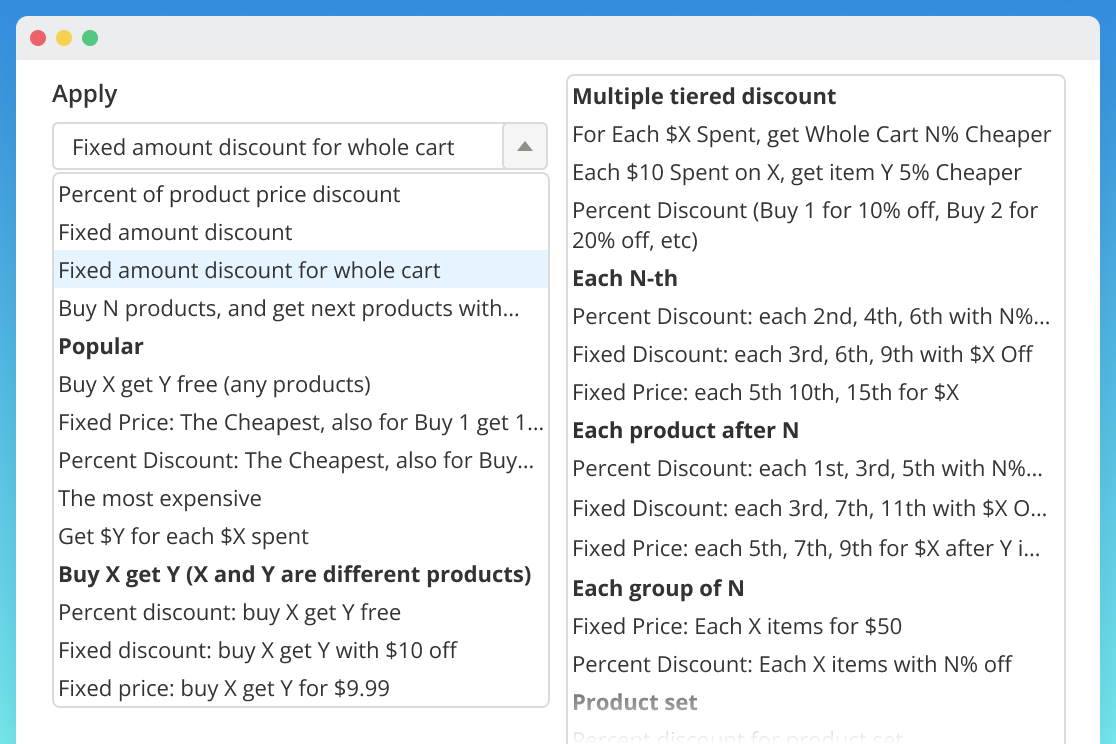Select 'Buy X get Y free (any products)'
The height and width of the screenshot is (744, 1116).
(214, 385)
